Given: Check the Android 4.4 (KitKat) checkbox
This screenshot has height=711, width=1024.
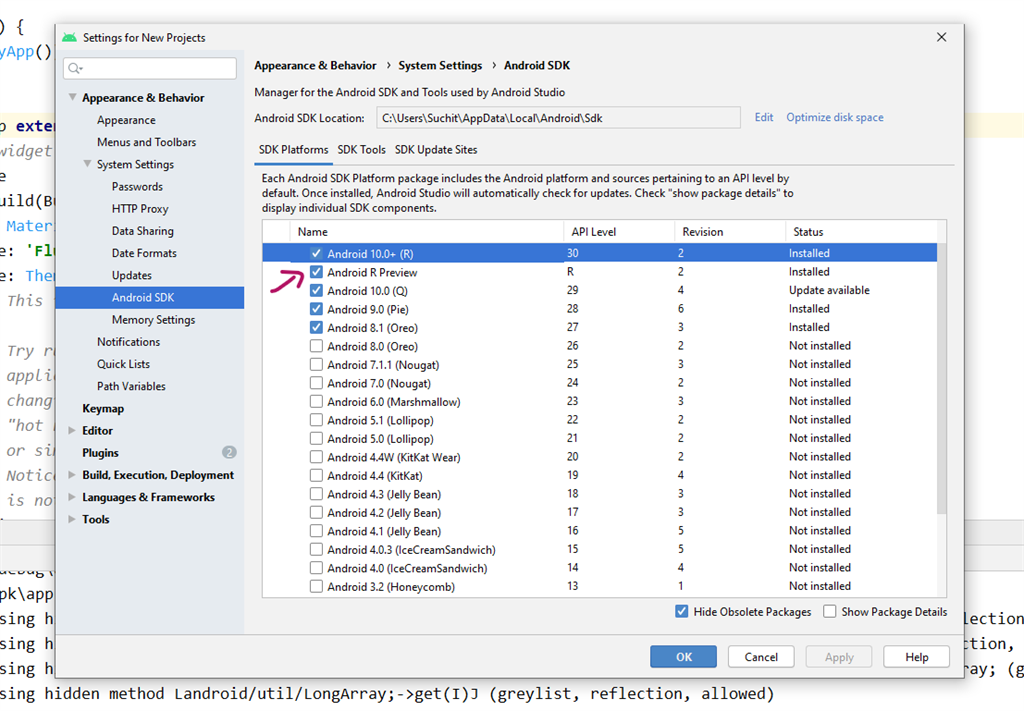Looking at the screenshot, I should coord(316,475).
